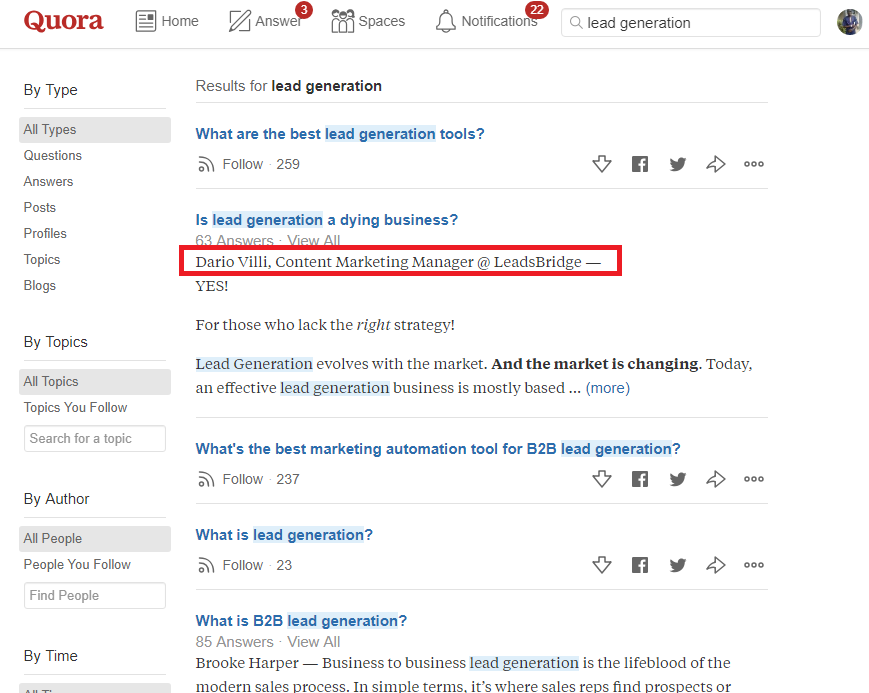
Task: Open more options for 'What is lead generation?'
Action: click(x=754, y=565)
